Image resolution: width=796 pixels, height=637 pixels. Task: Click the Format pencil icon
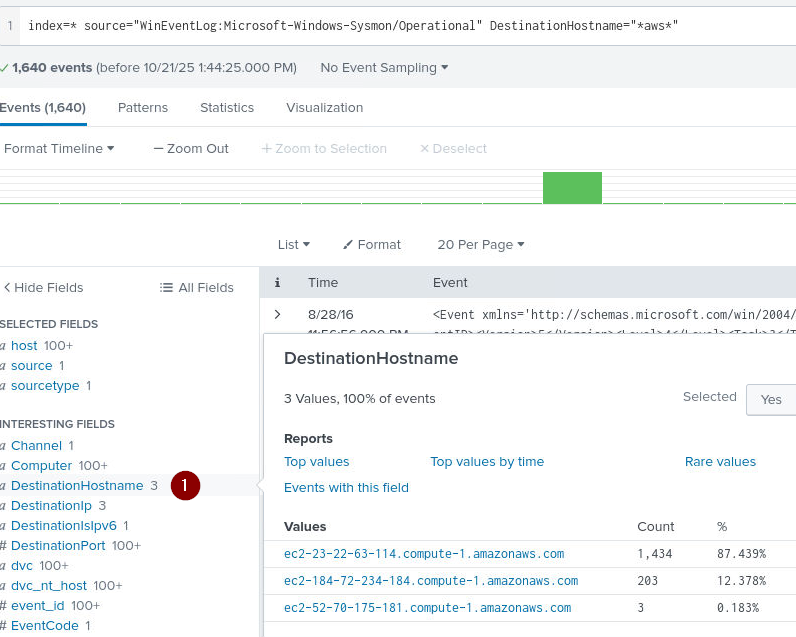pyautogui.click(x=348, y=244)
